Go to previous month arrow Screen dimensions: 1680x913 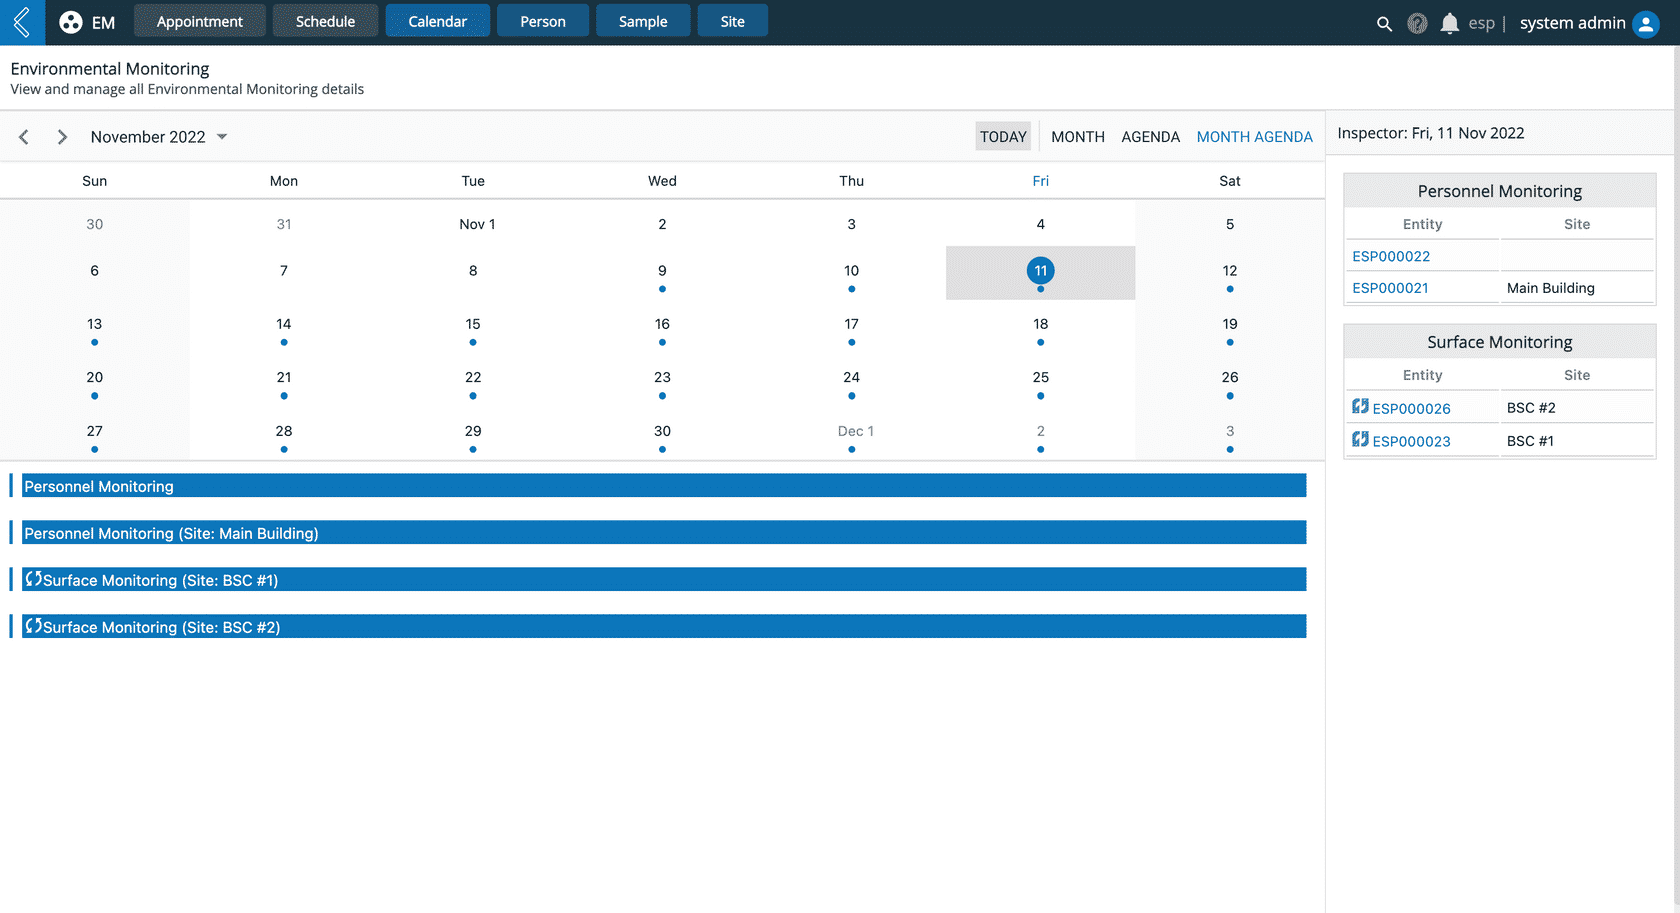tap(24, 137)
